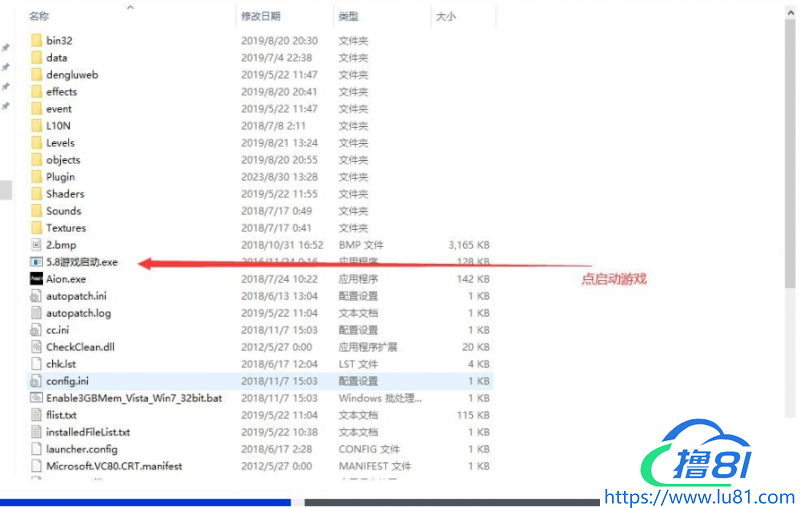Open the Textures folder
Viewport: 800px width, 508px height.
point(65,228)
